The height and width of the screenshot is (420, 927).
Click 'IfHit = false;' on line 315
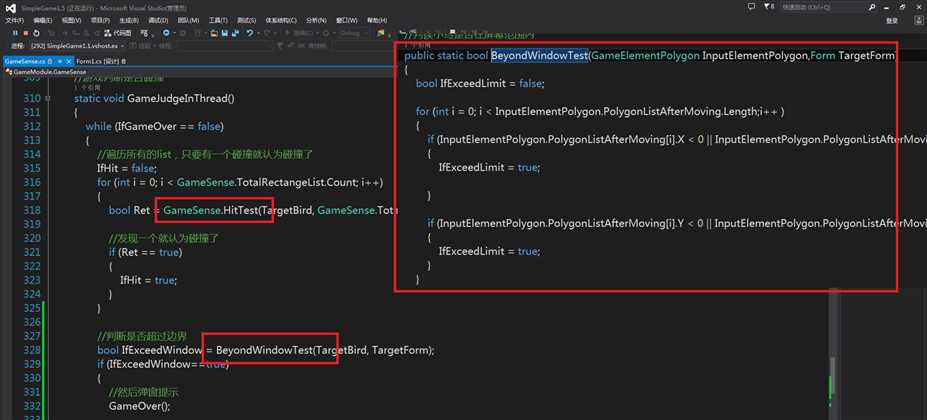(127, 168)
